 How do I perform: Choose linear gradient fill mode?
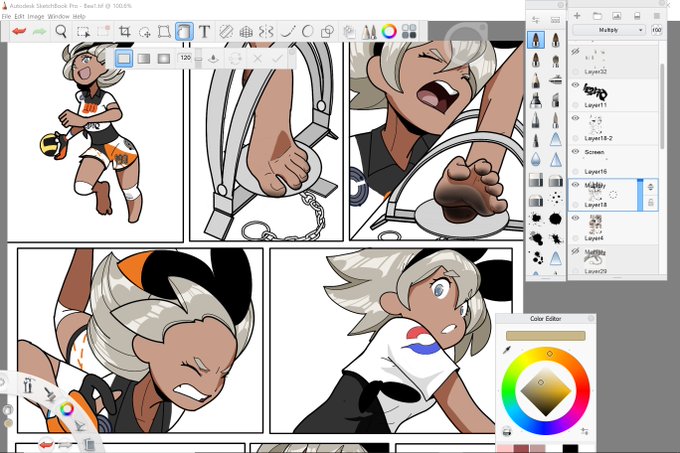coord(144,58)
